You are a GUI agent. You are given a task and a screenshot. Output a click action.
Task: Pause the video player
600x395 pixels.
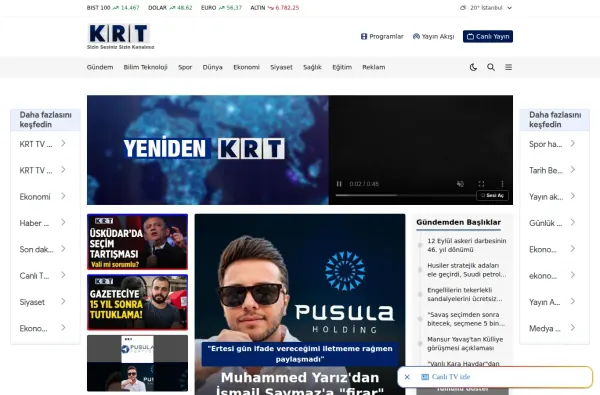coord(339,184)
